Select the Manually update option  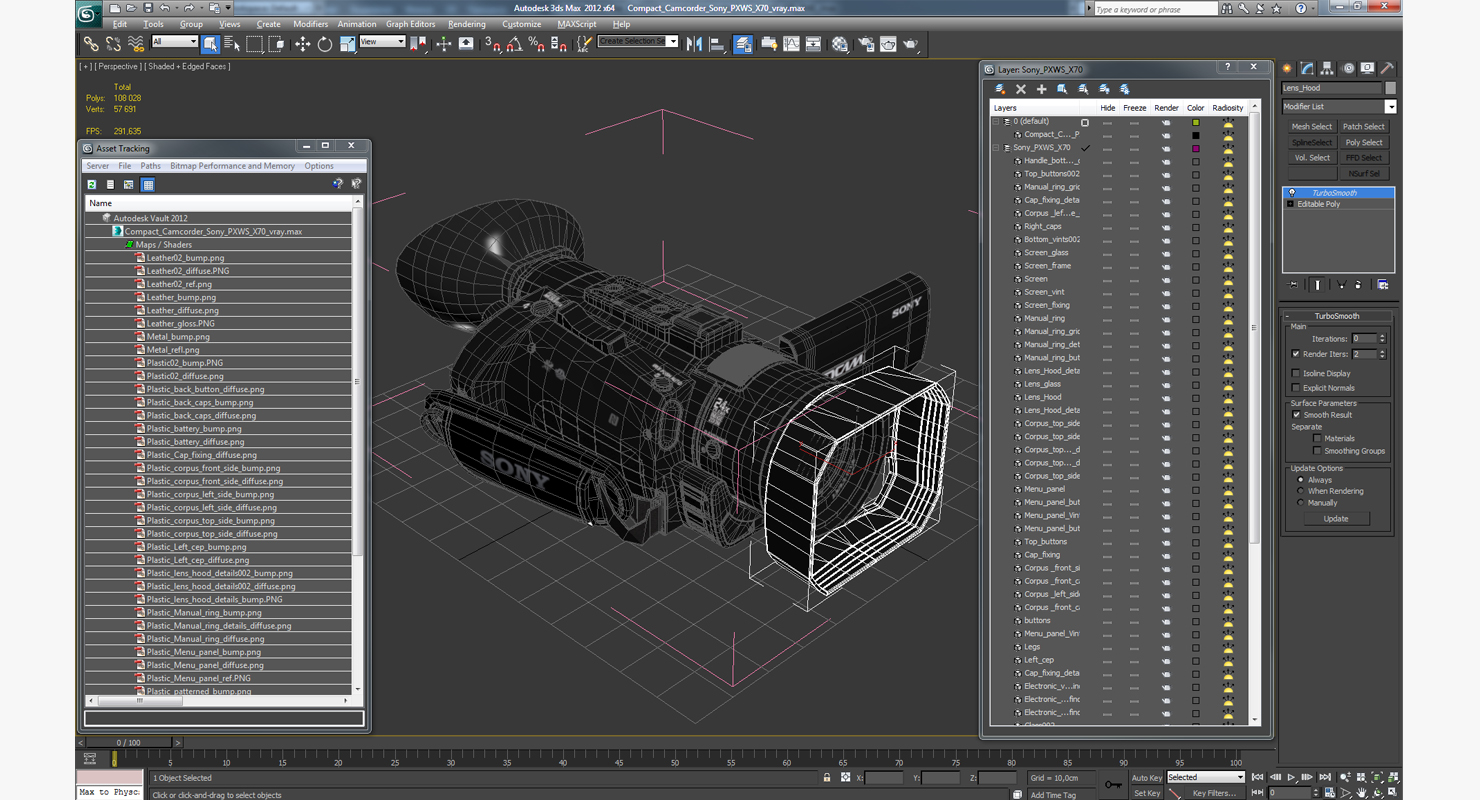pos(1300,503)
